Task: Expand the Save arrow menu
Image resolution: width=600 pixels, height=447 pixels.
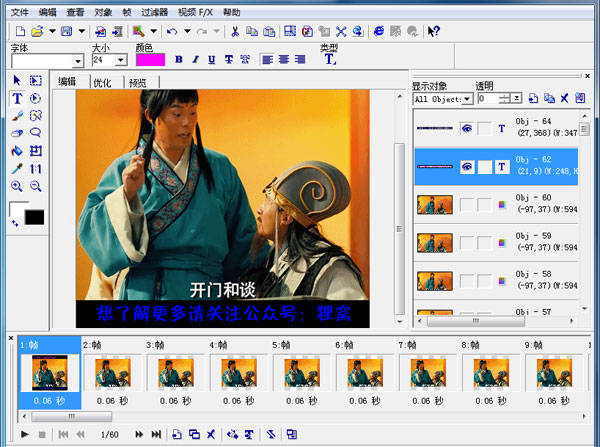Action: pos(82,31)
